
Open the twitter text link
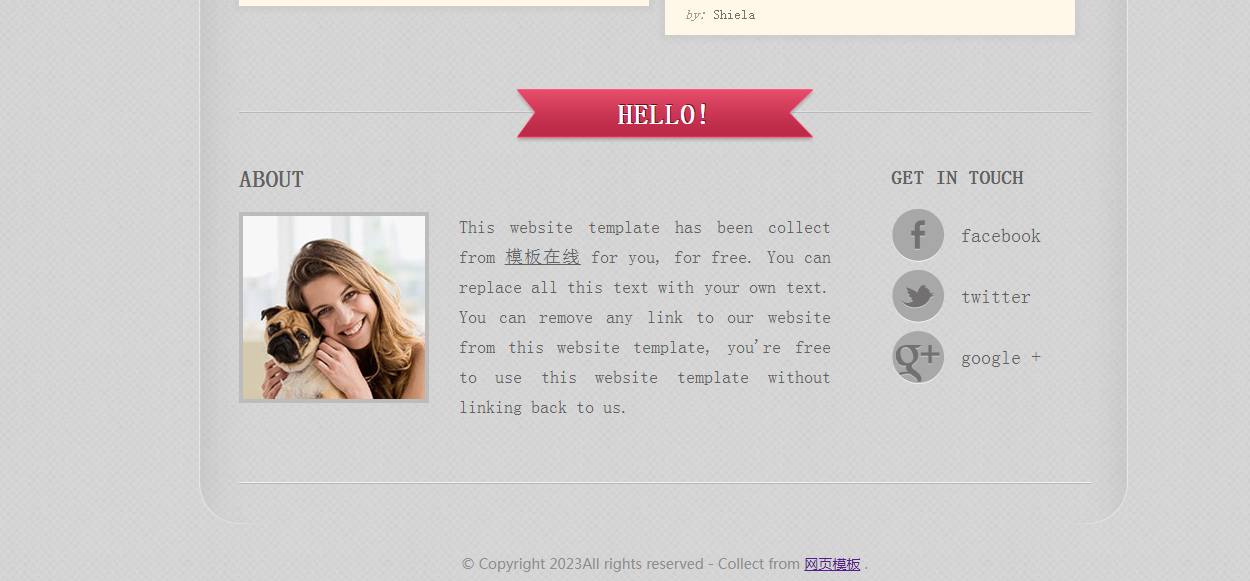[995, 297]
